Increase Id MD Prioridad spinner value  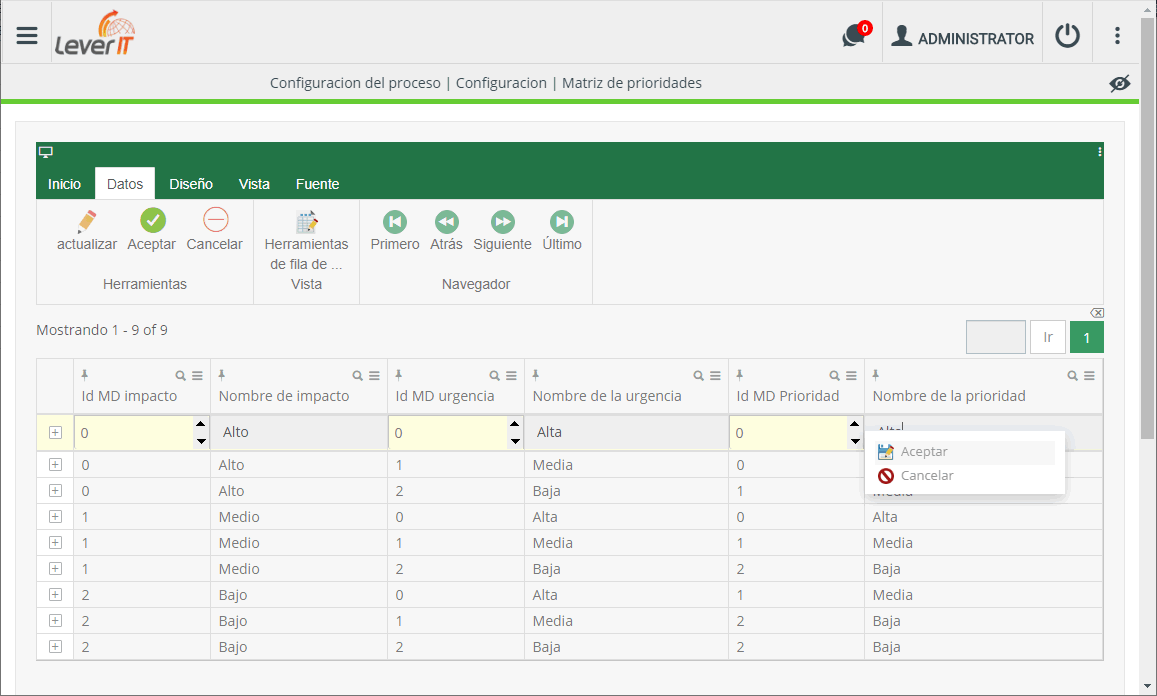coord(854,424)
